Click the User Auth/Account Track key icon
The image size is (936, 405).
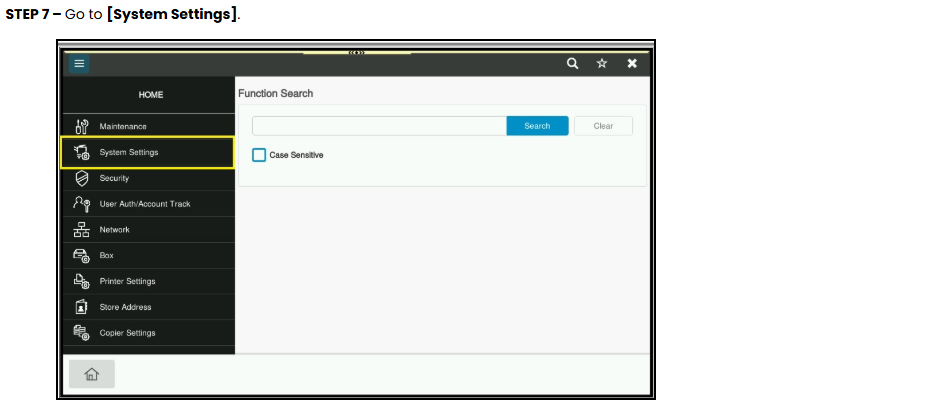81,204
